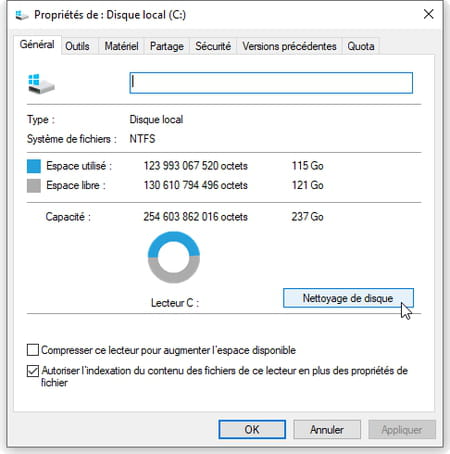Viewport: 450px width, 454px height.
Task: Focus the drive name text field
Action: point(271,83)
